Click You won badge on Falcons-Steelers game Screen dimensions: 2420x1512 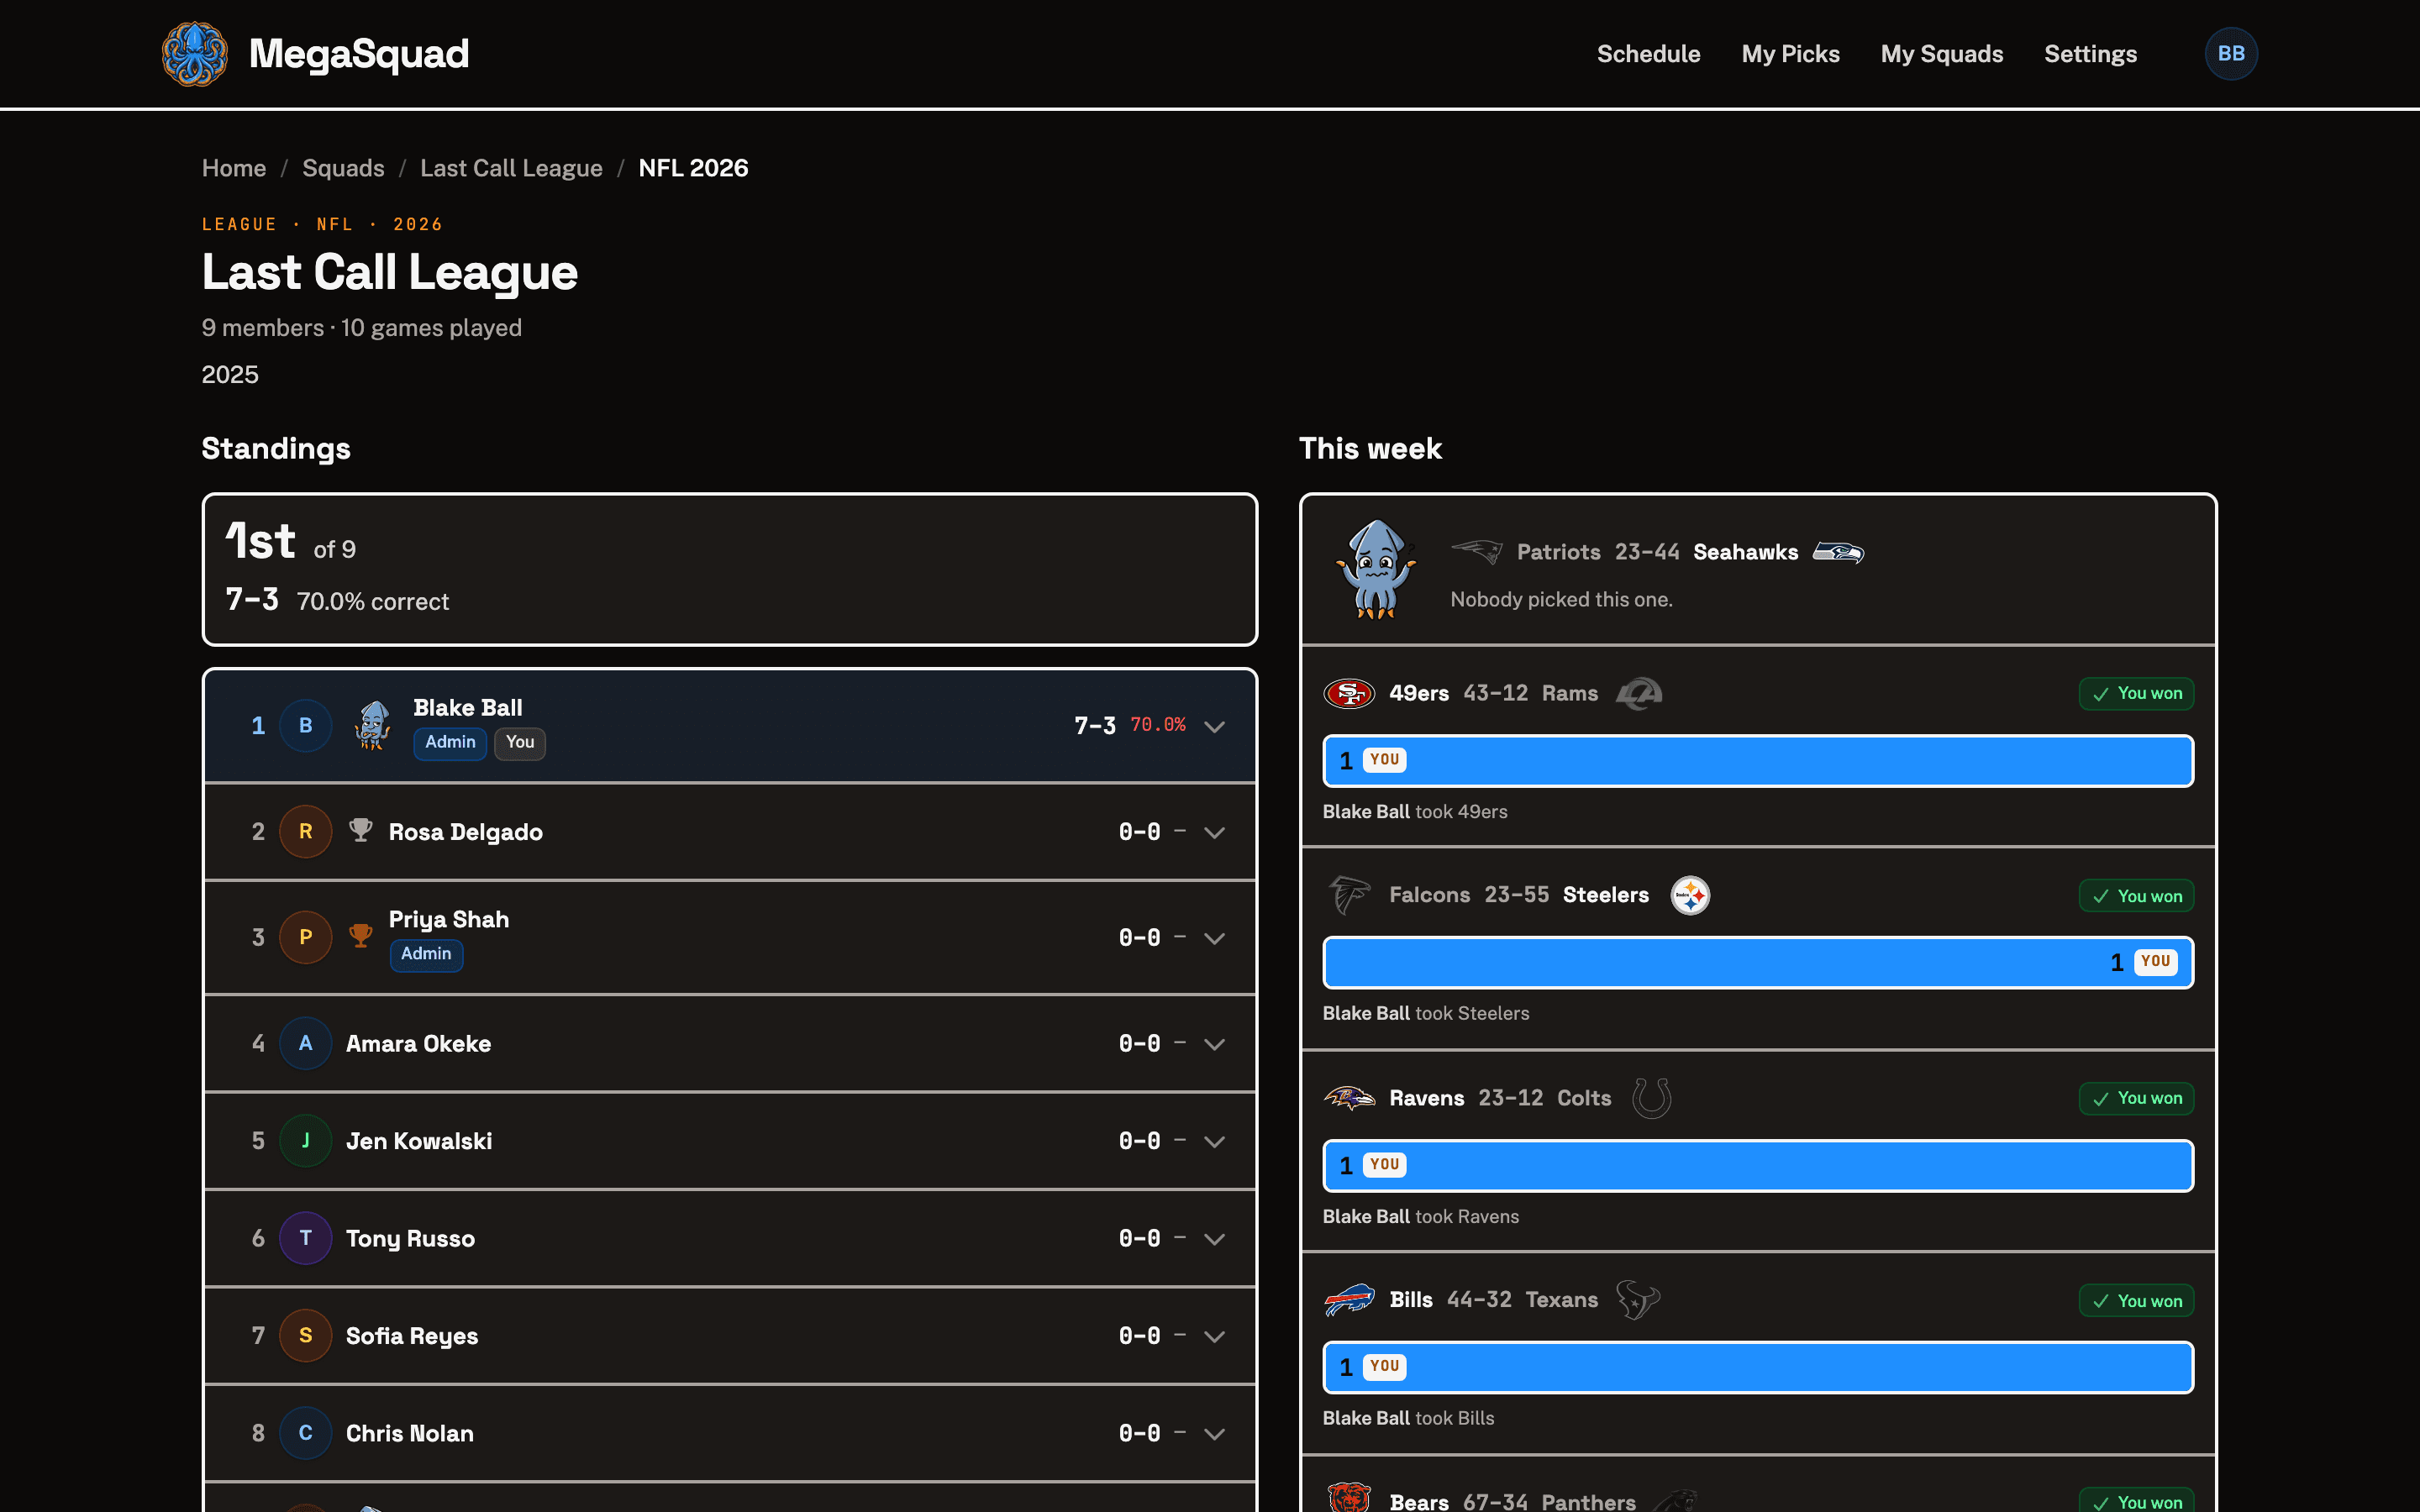pos(2136,896)
